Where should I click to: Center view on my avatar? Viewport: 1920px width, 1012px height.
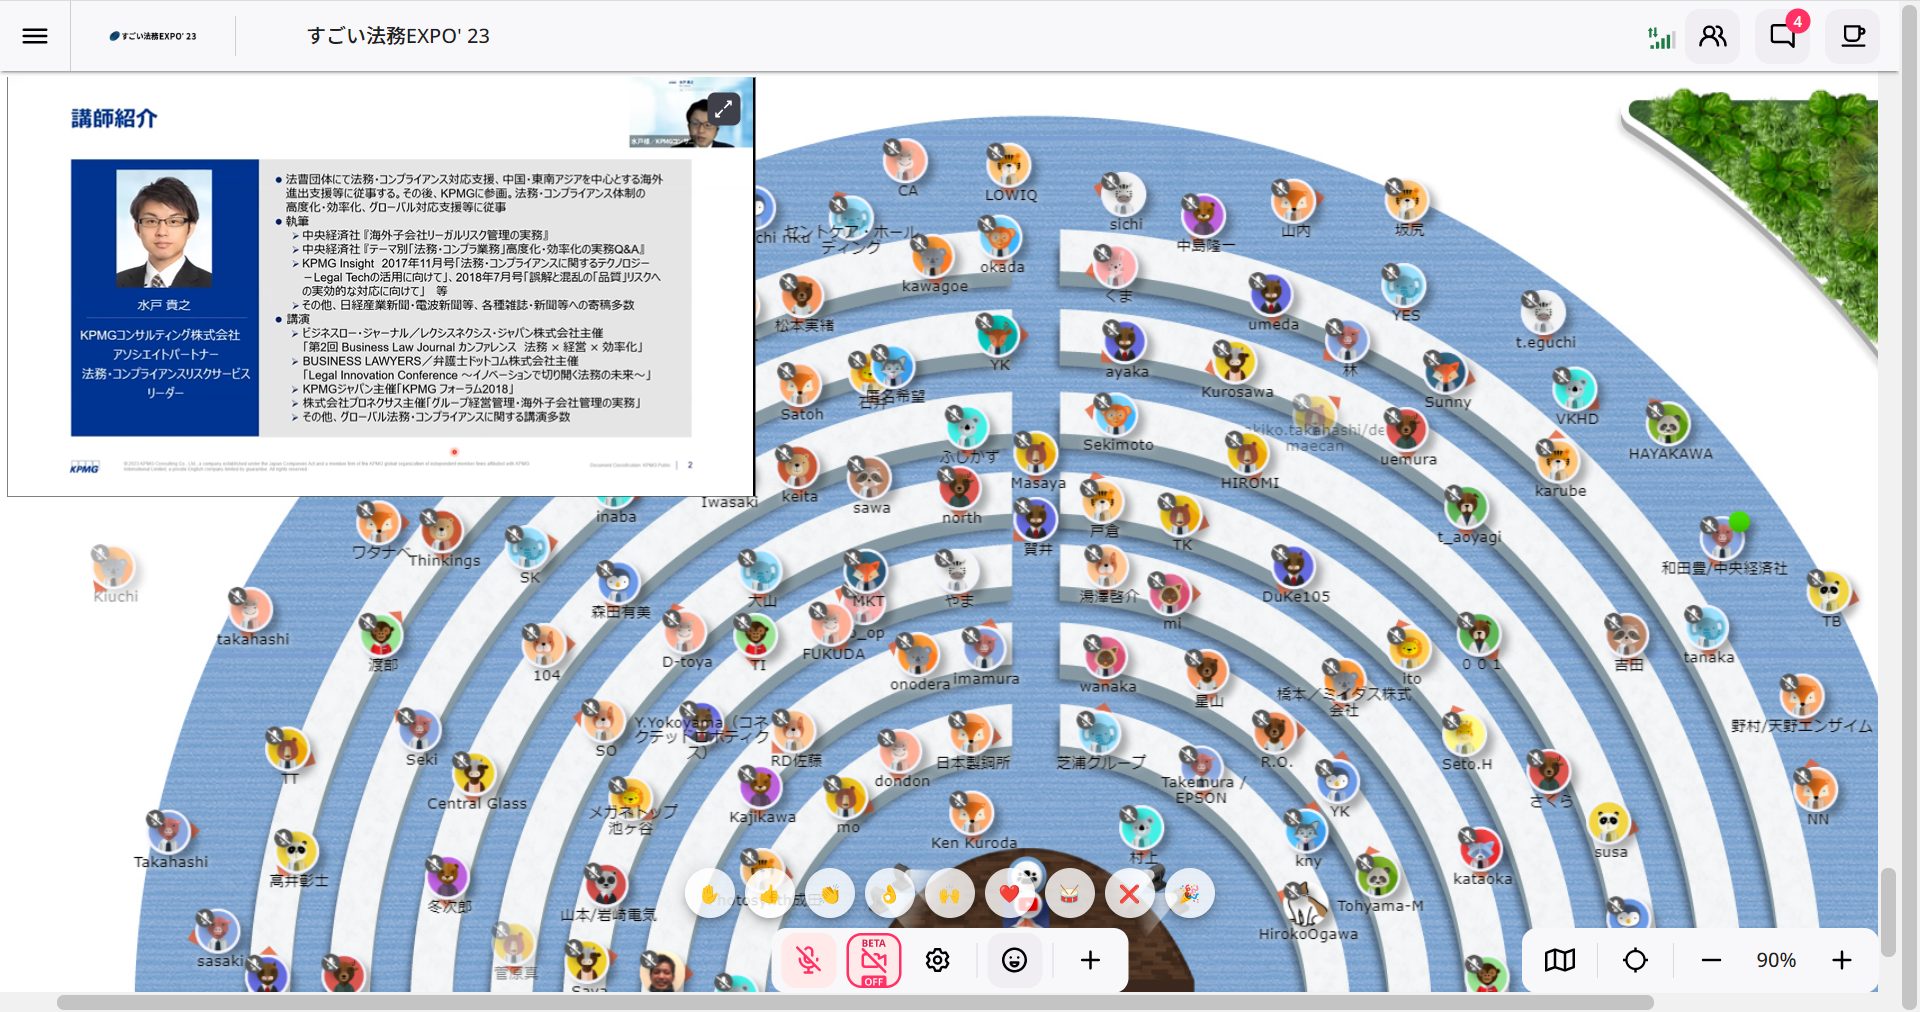point(1636,960)
